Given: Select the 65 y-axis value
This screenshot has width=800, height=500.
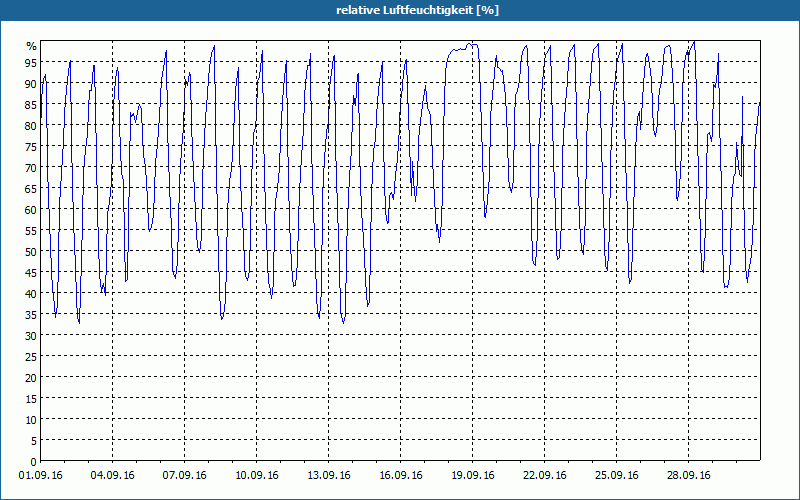Looking at the screenshot, I should point(31,189).
